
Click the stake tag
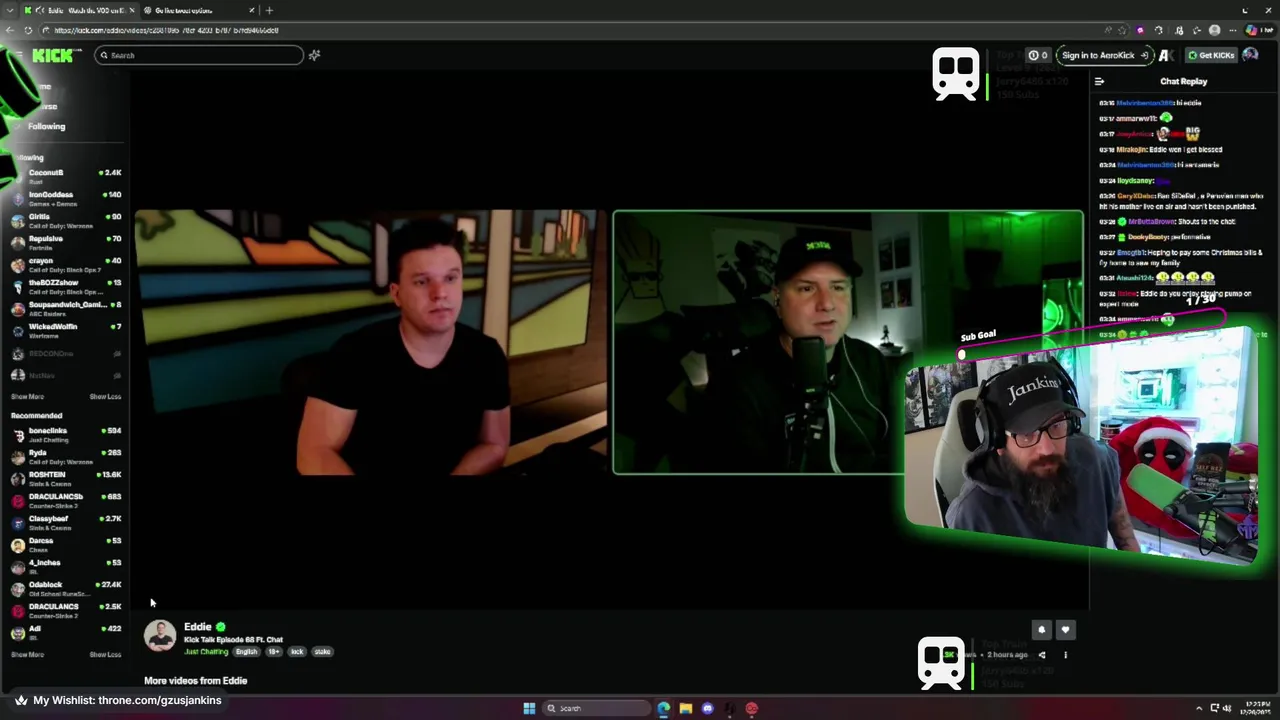point(322,652)
